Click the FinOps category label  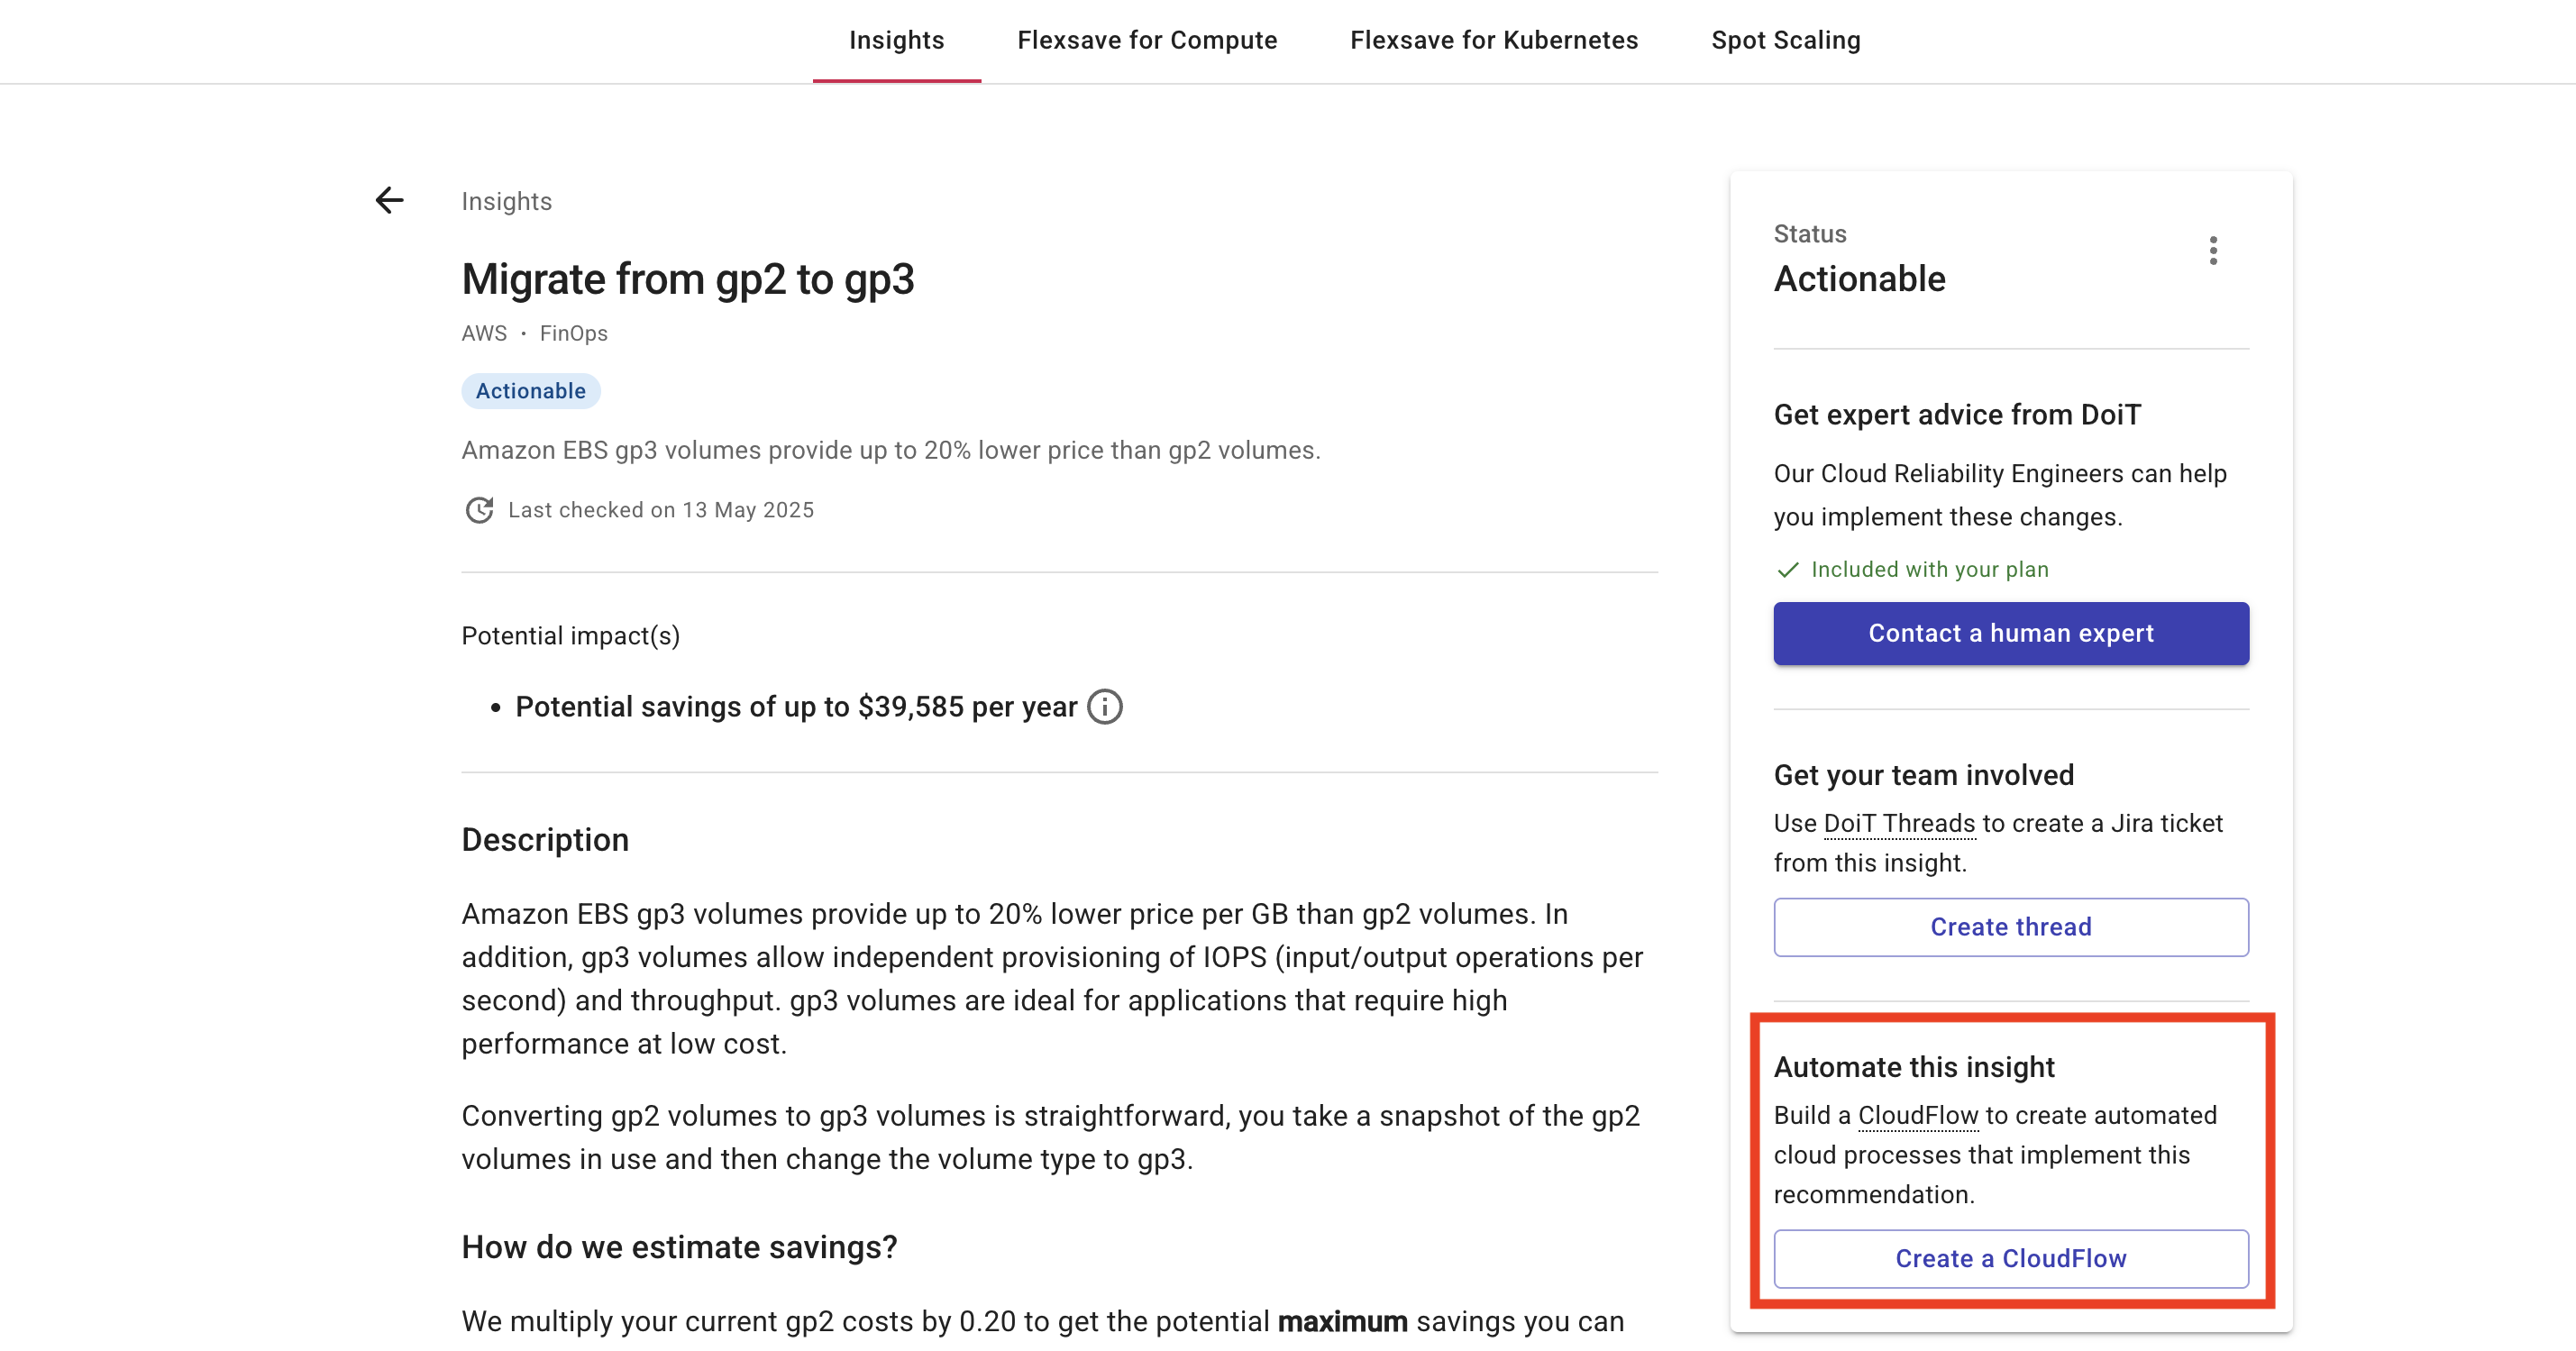(x=573, y=333)
